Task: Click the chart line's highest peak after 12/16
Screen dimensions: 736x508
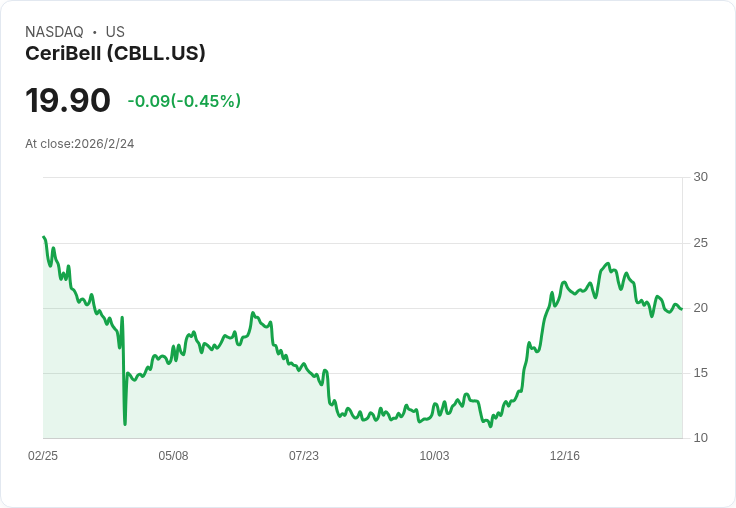Action: pos(608,264)
